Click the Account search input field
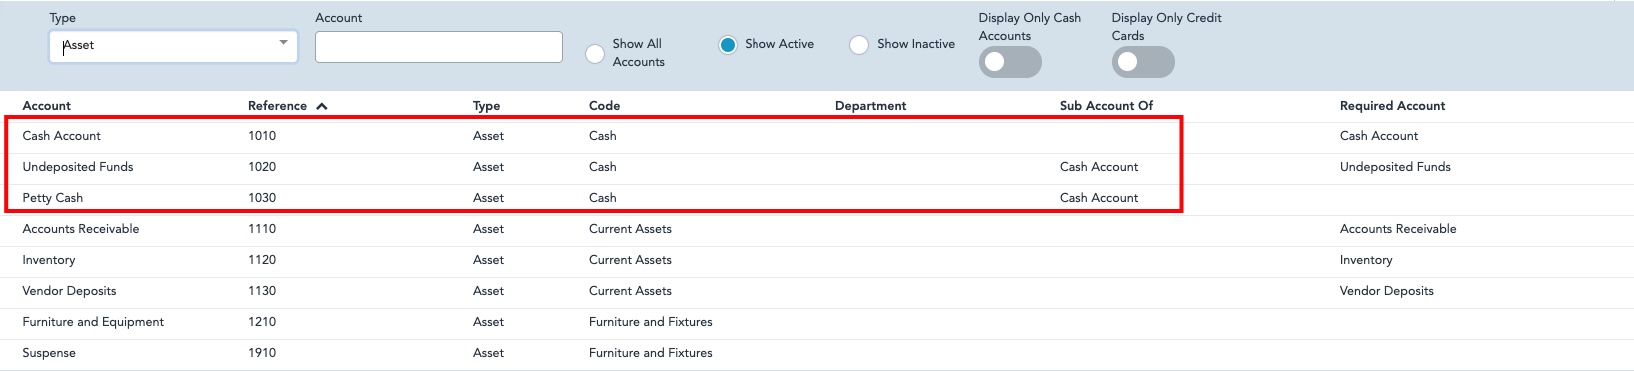Screen dimensions: 1634x371 click(x=439, y=47)
